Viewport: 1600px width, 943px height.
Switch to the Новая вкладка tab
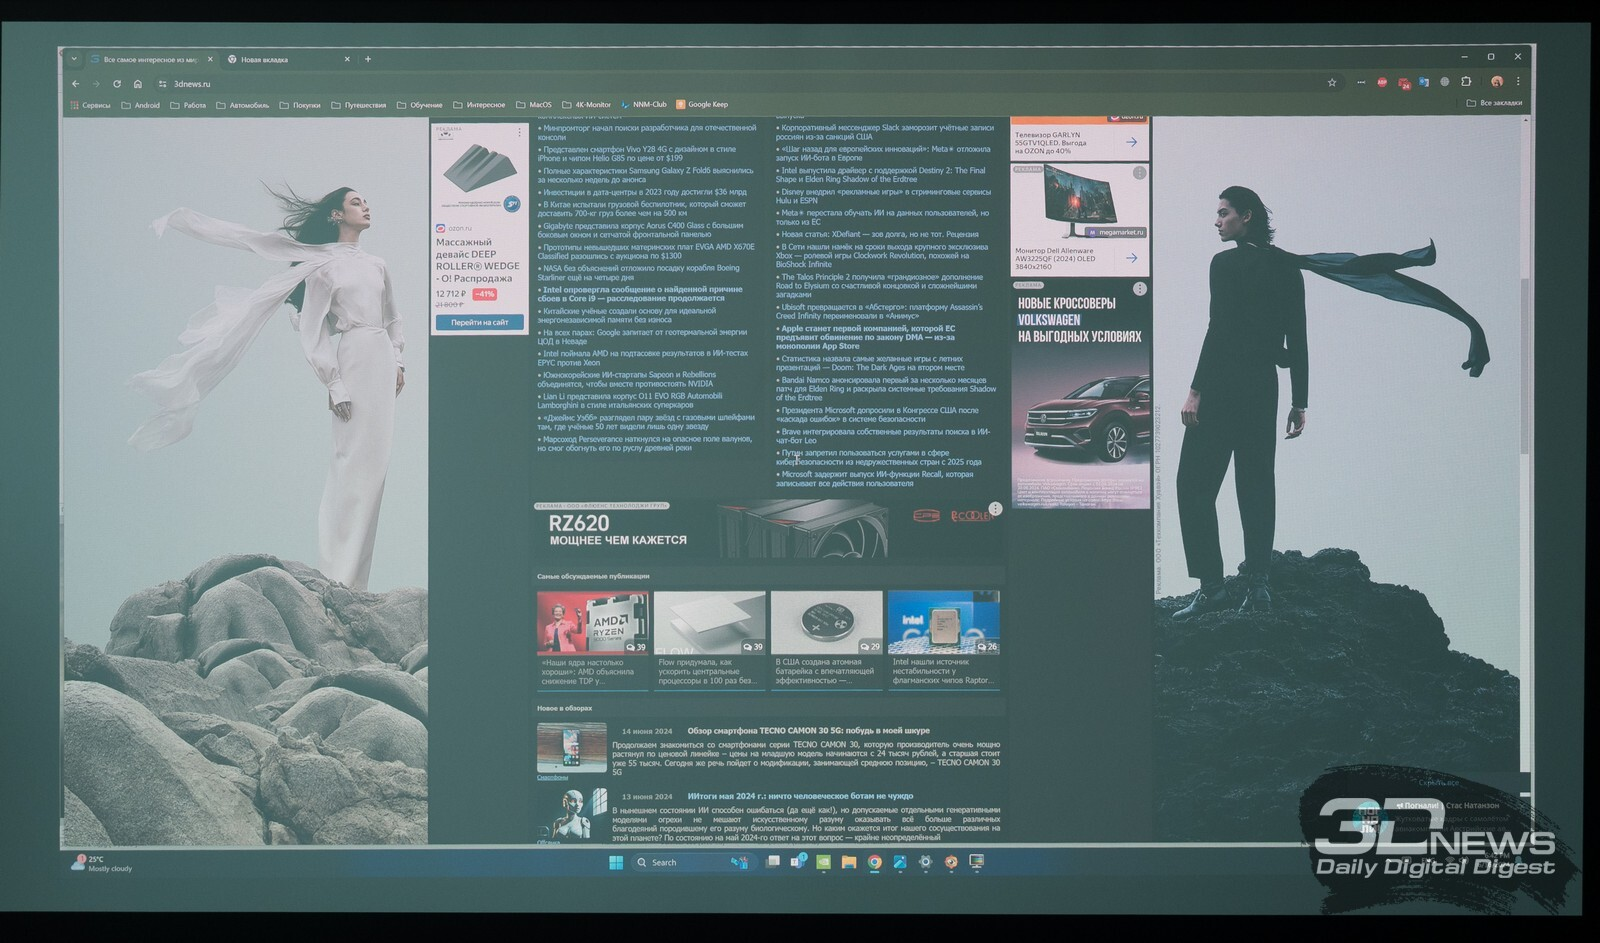pos(287,59)
